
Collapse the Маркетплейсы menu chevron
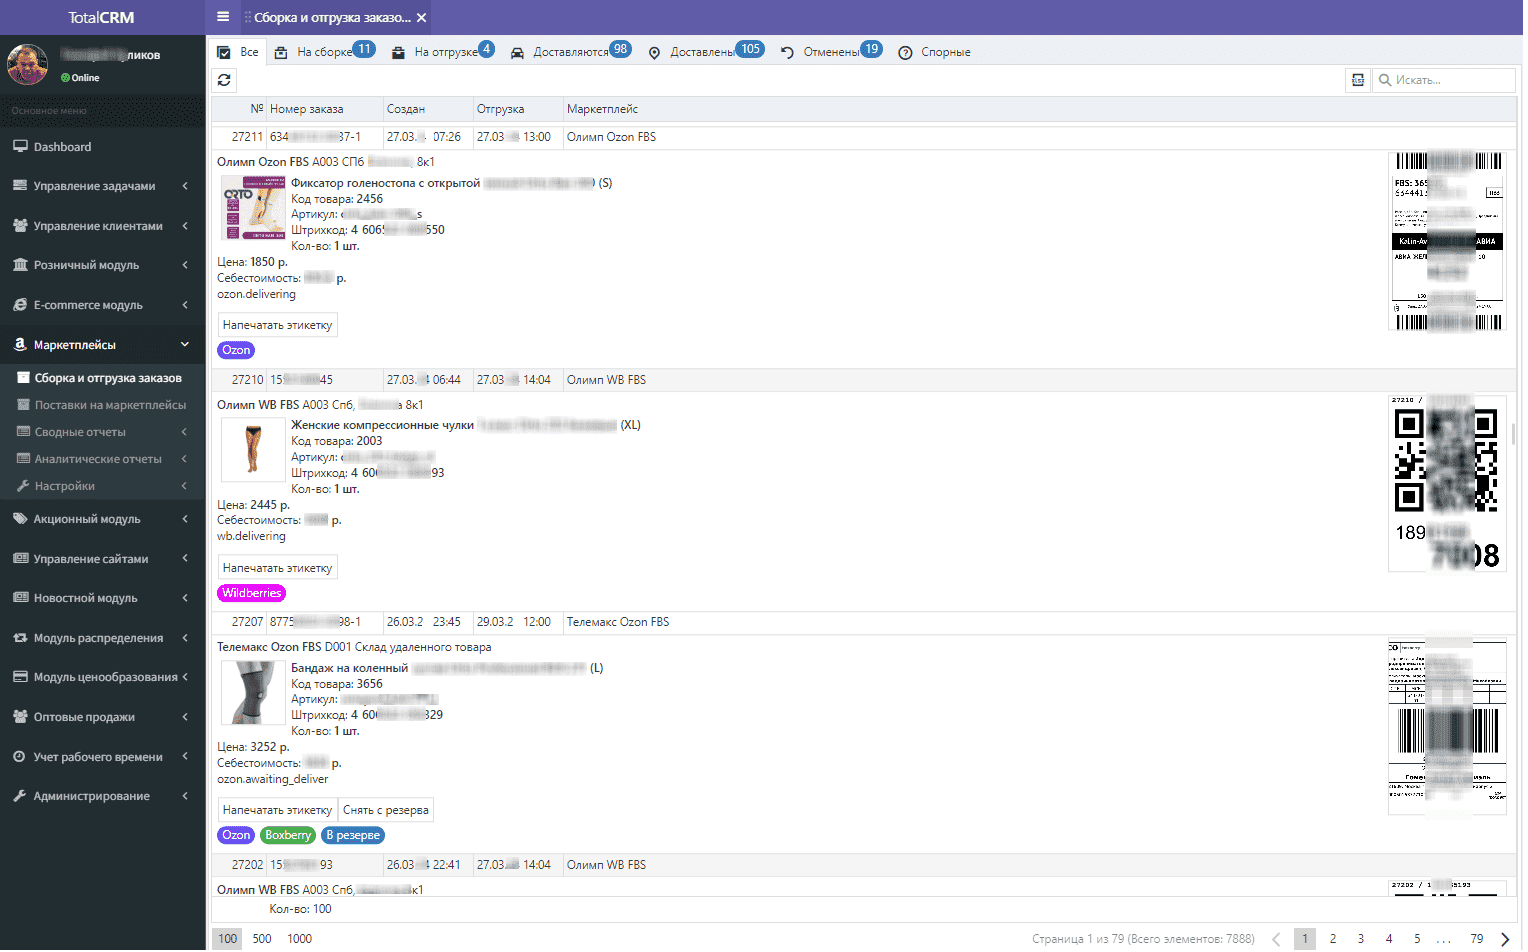pyautogui.click(x=185, y=345)
